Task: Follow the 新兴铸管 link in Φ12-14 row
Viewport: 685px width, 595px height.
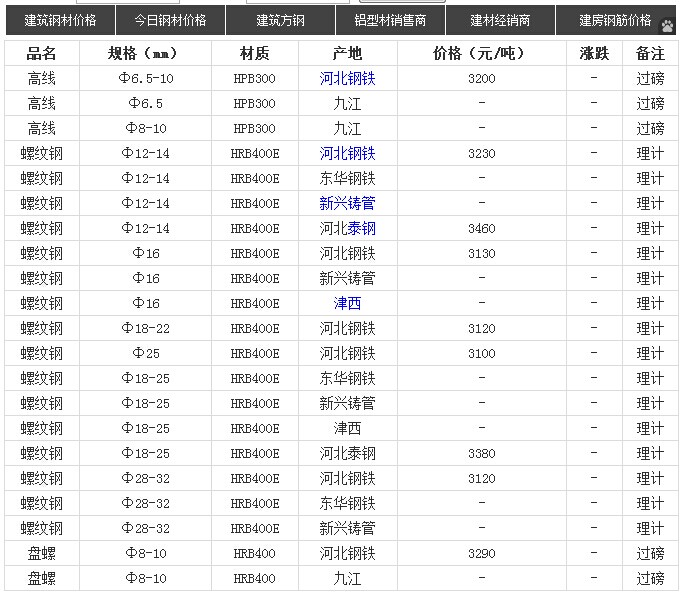Action: 347,203
